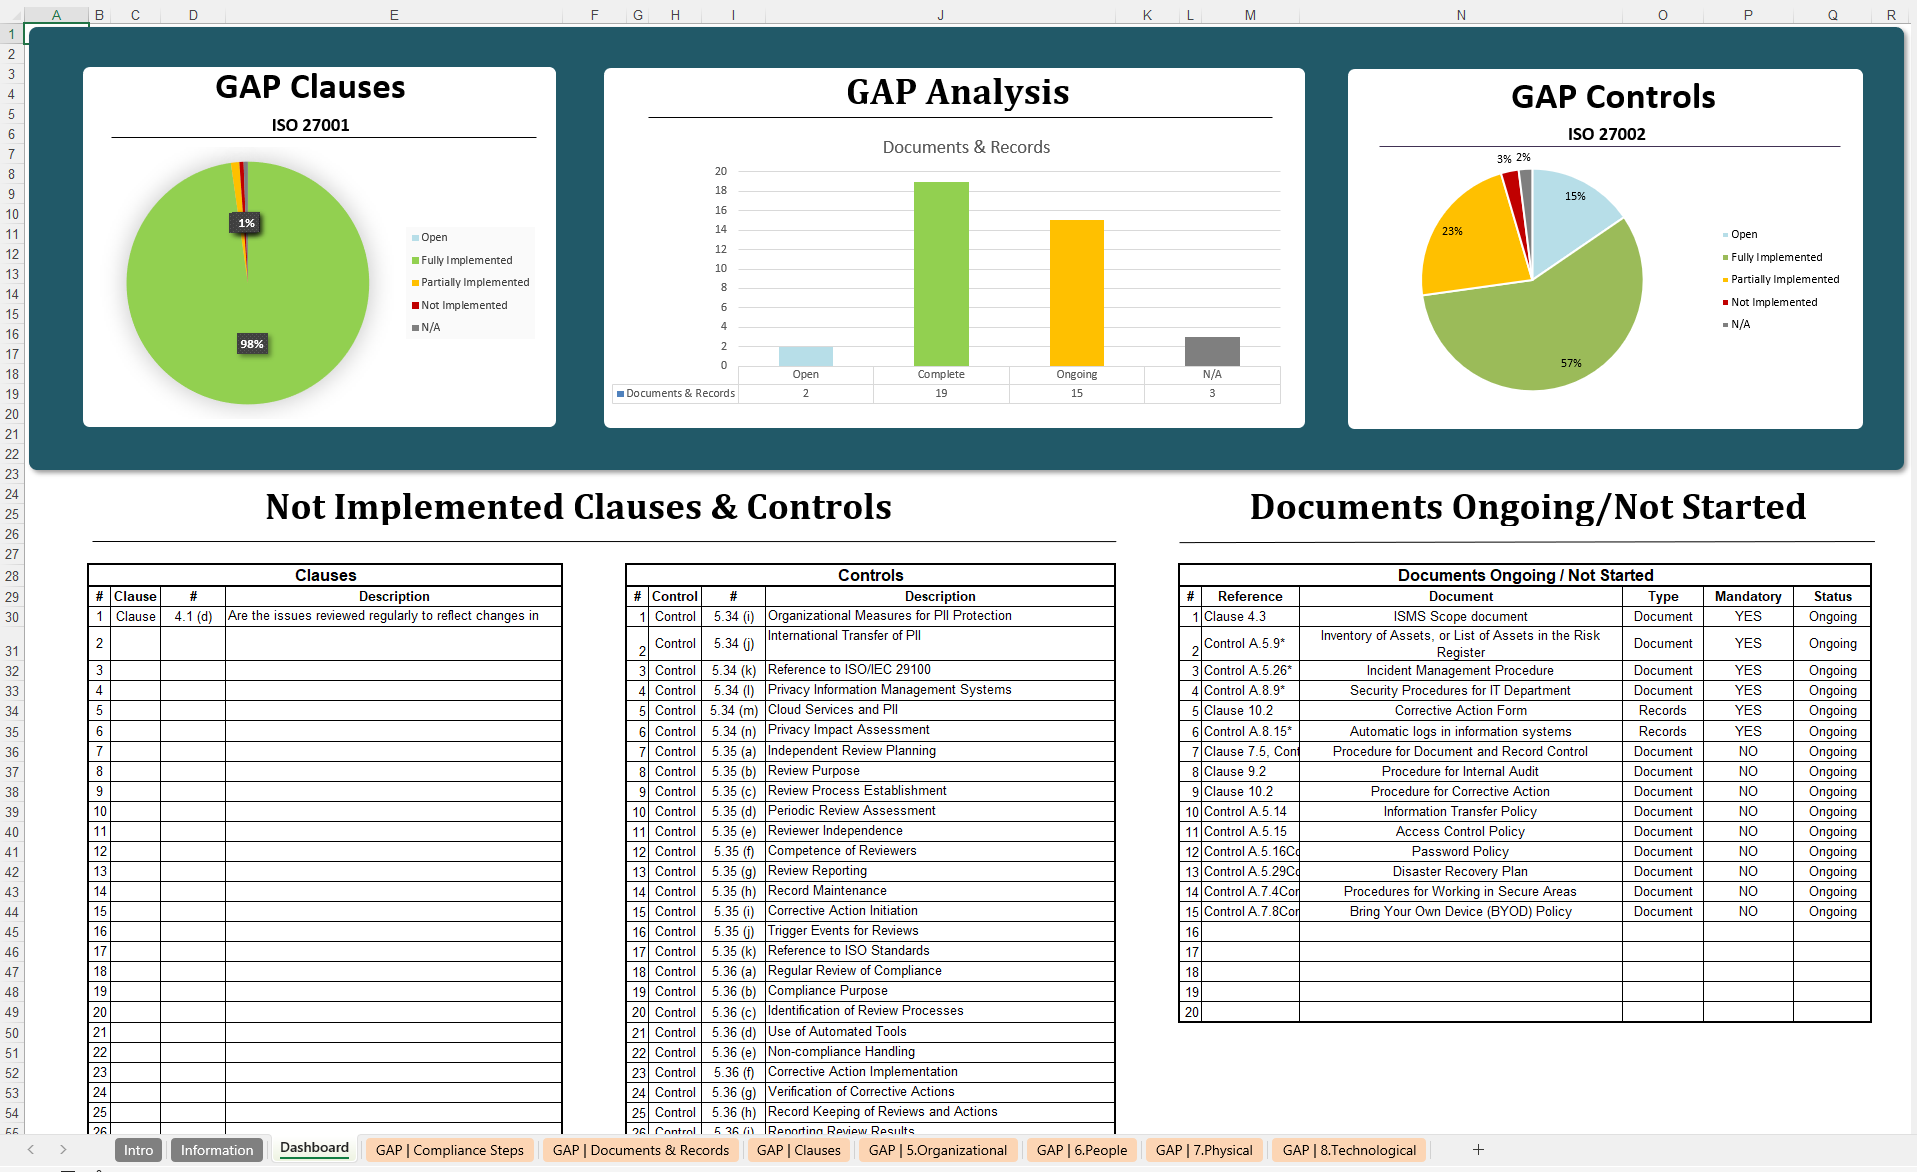This screenshot has height=1172, width=1917.
Task: Open the GAP | Compliance Steps sheet
Action: point(449,1150)
